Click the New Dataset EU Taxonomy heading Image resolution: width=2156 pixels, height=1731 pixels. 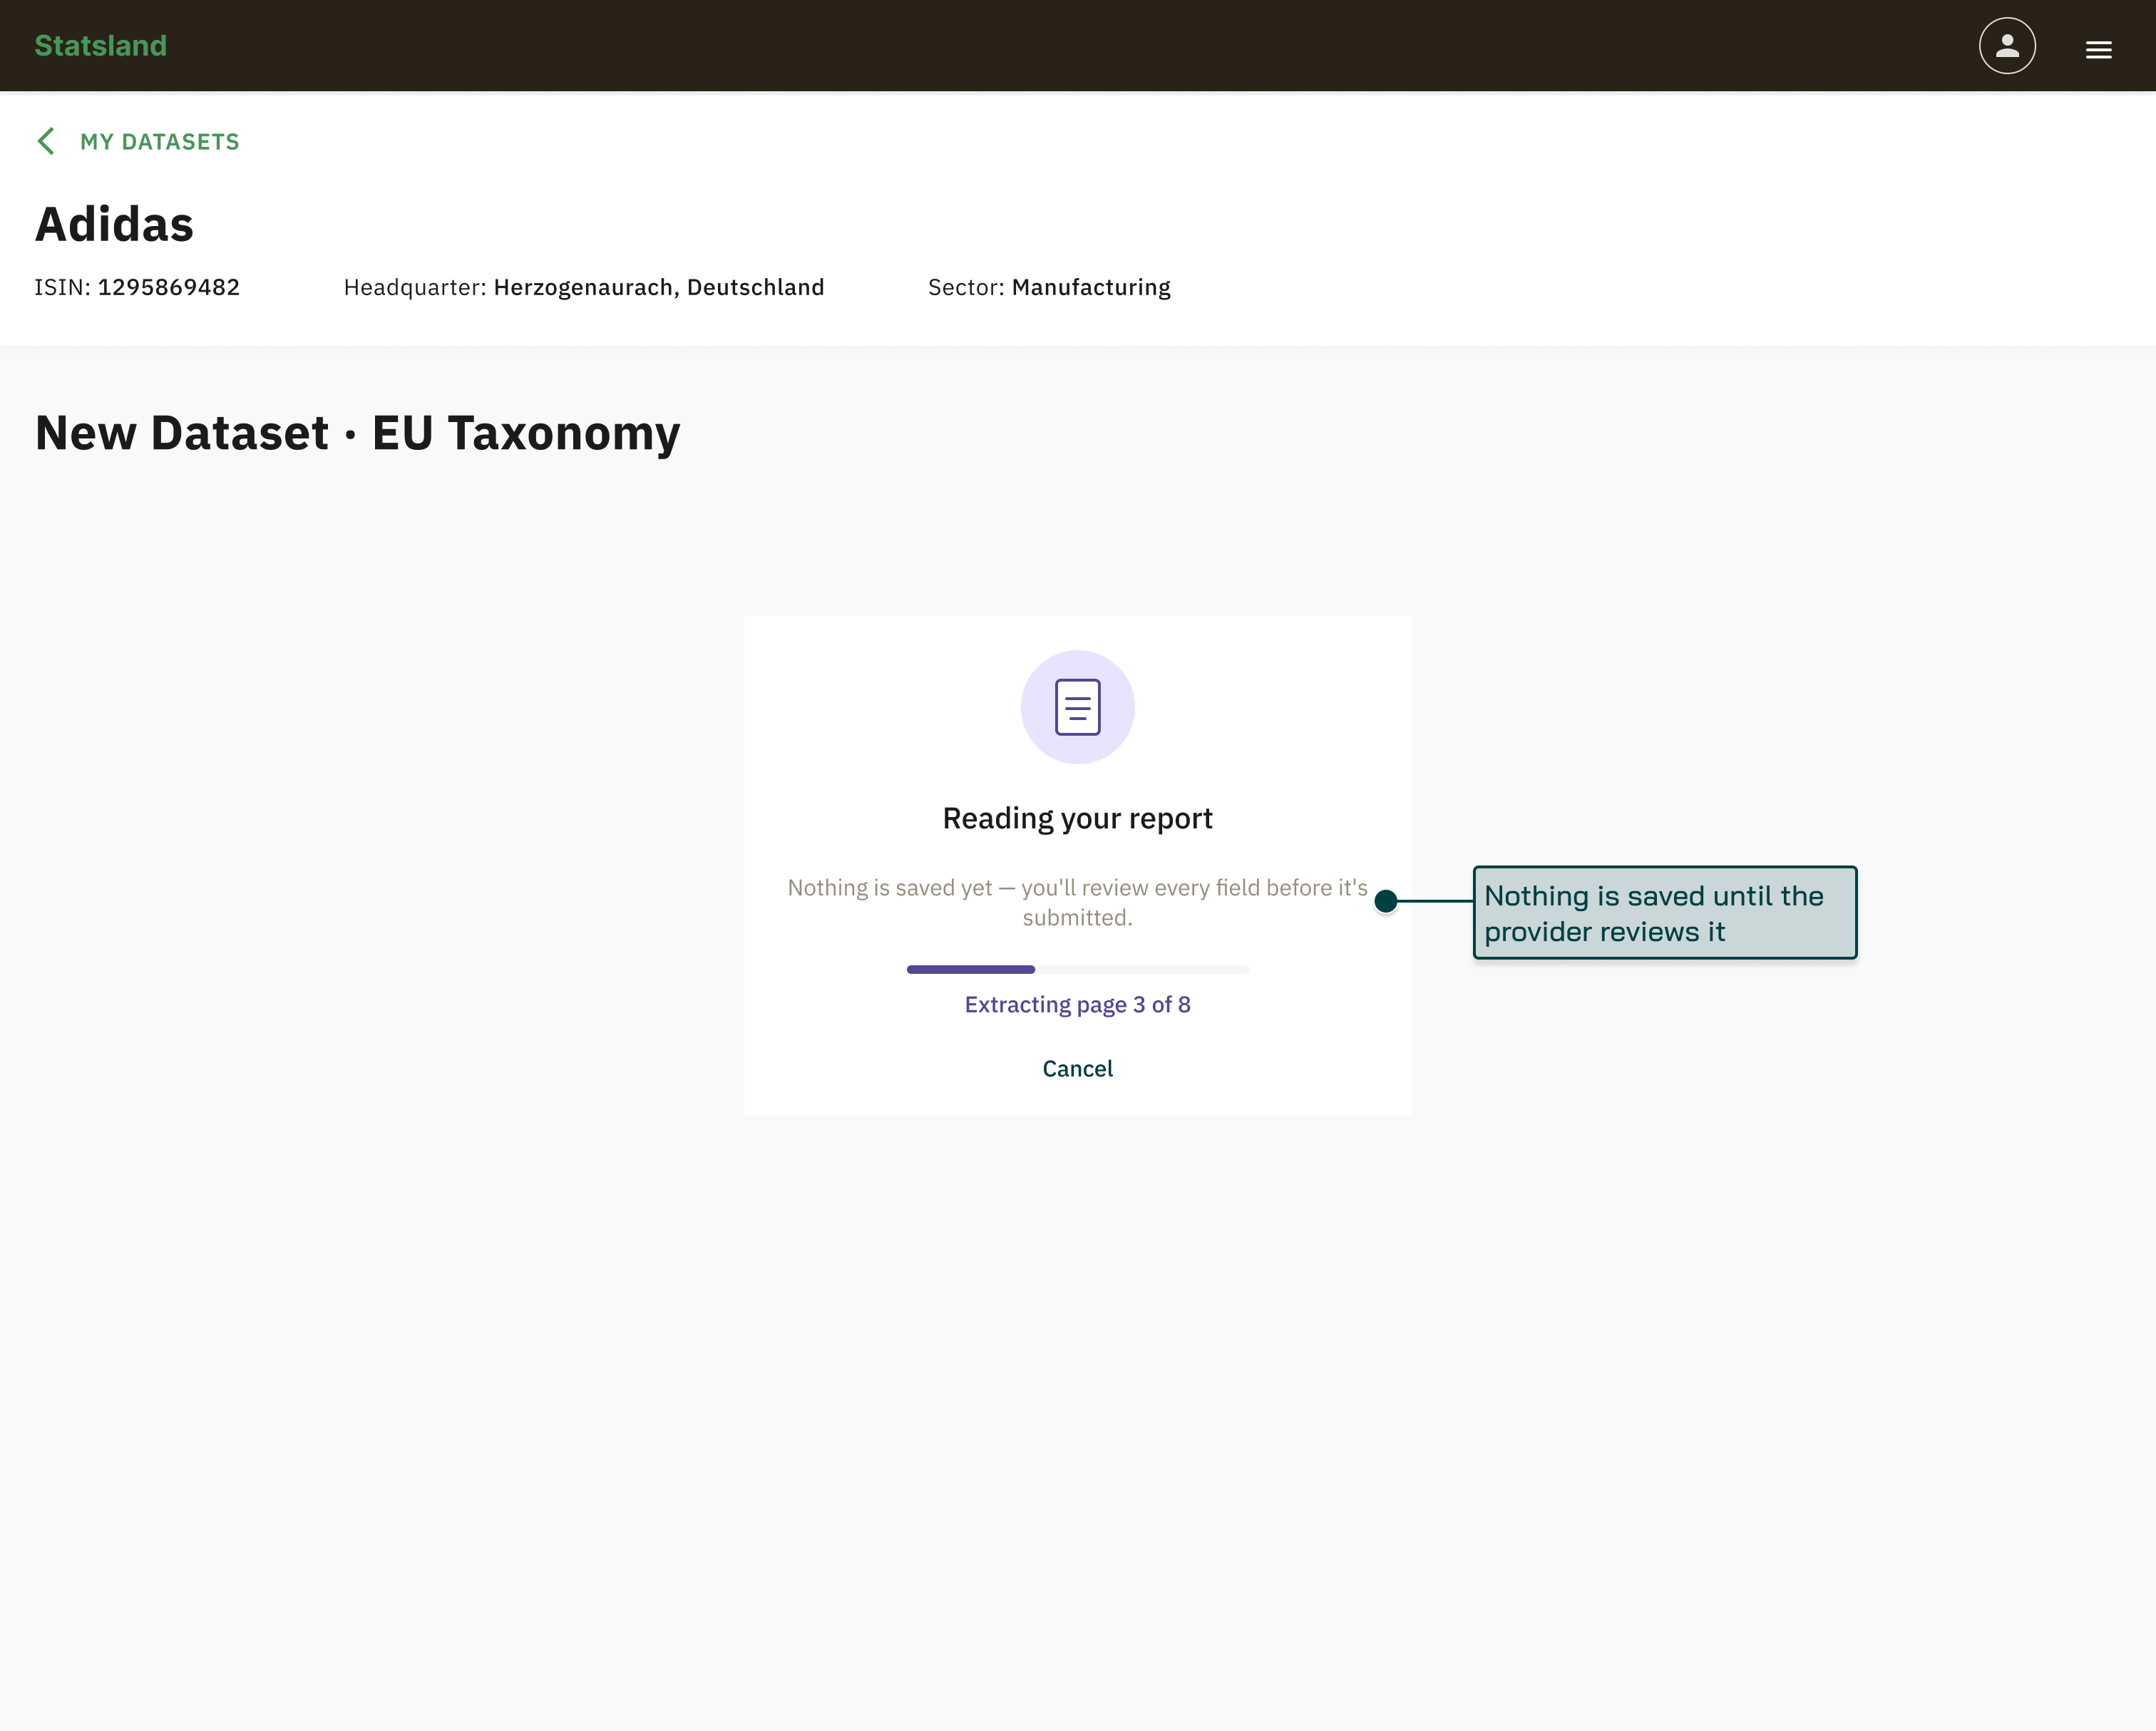(358, 433)
